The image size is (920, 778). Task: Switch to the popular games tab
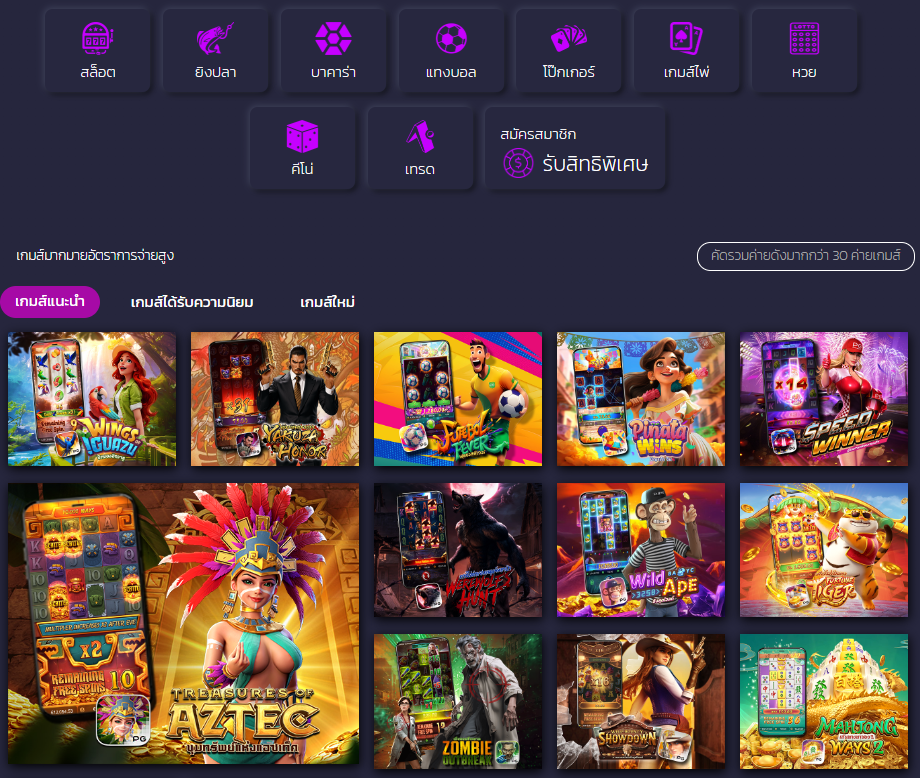pos(192,302)
